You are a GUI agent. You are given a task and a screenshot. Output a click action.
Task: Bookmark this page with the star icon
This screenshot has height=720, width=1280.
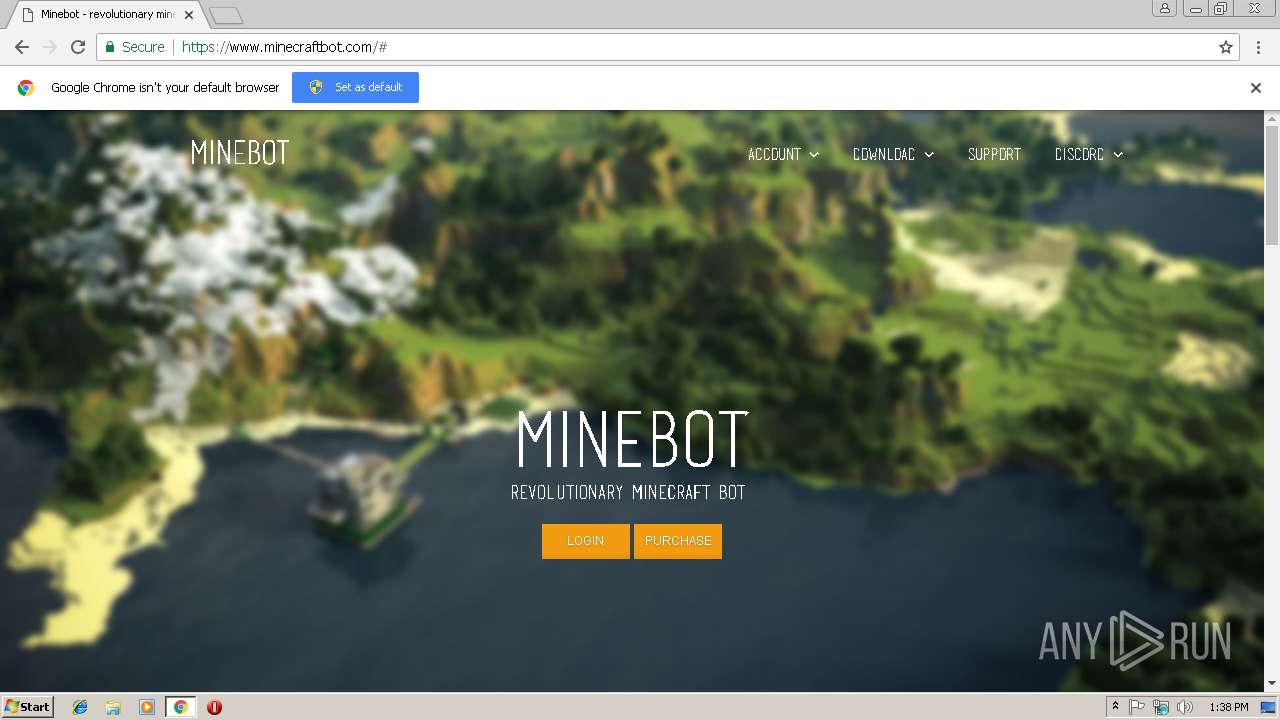point(1226,47)
